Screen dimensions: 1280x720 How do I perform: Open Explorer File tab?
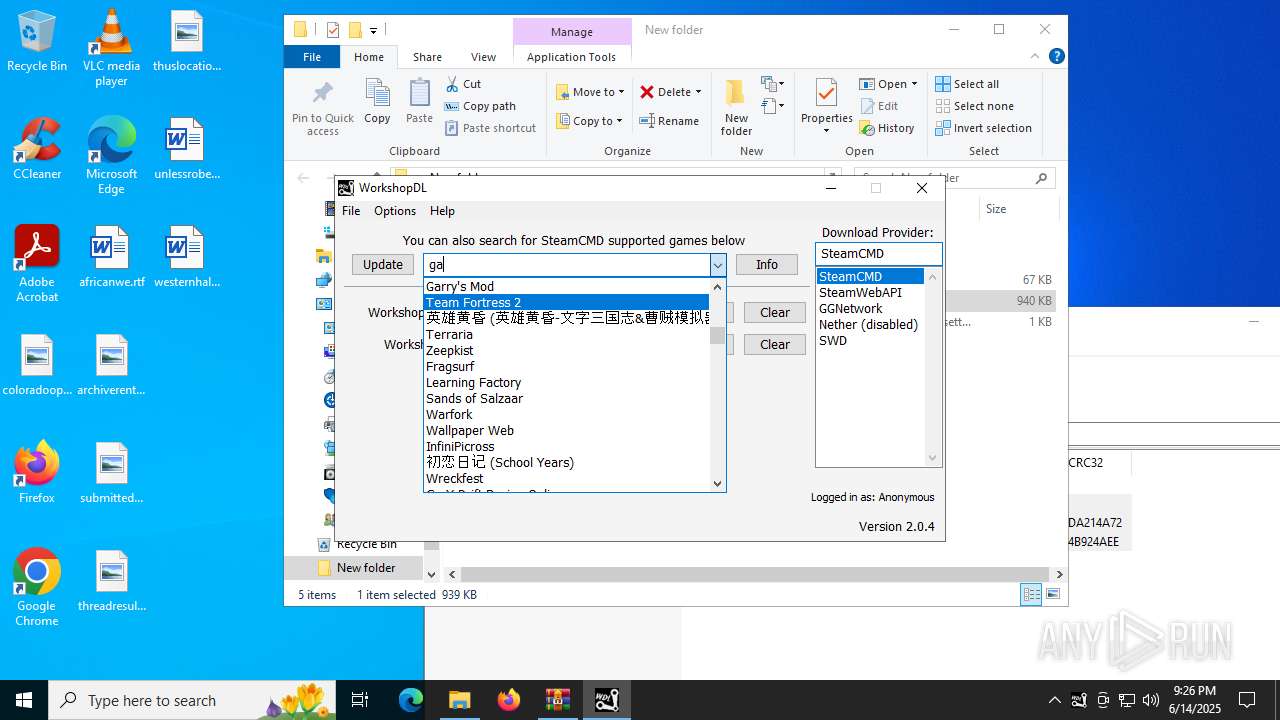pyautogui.click(x=312, y=57)
